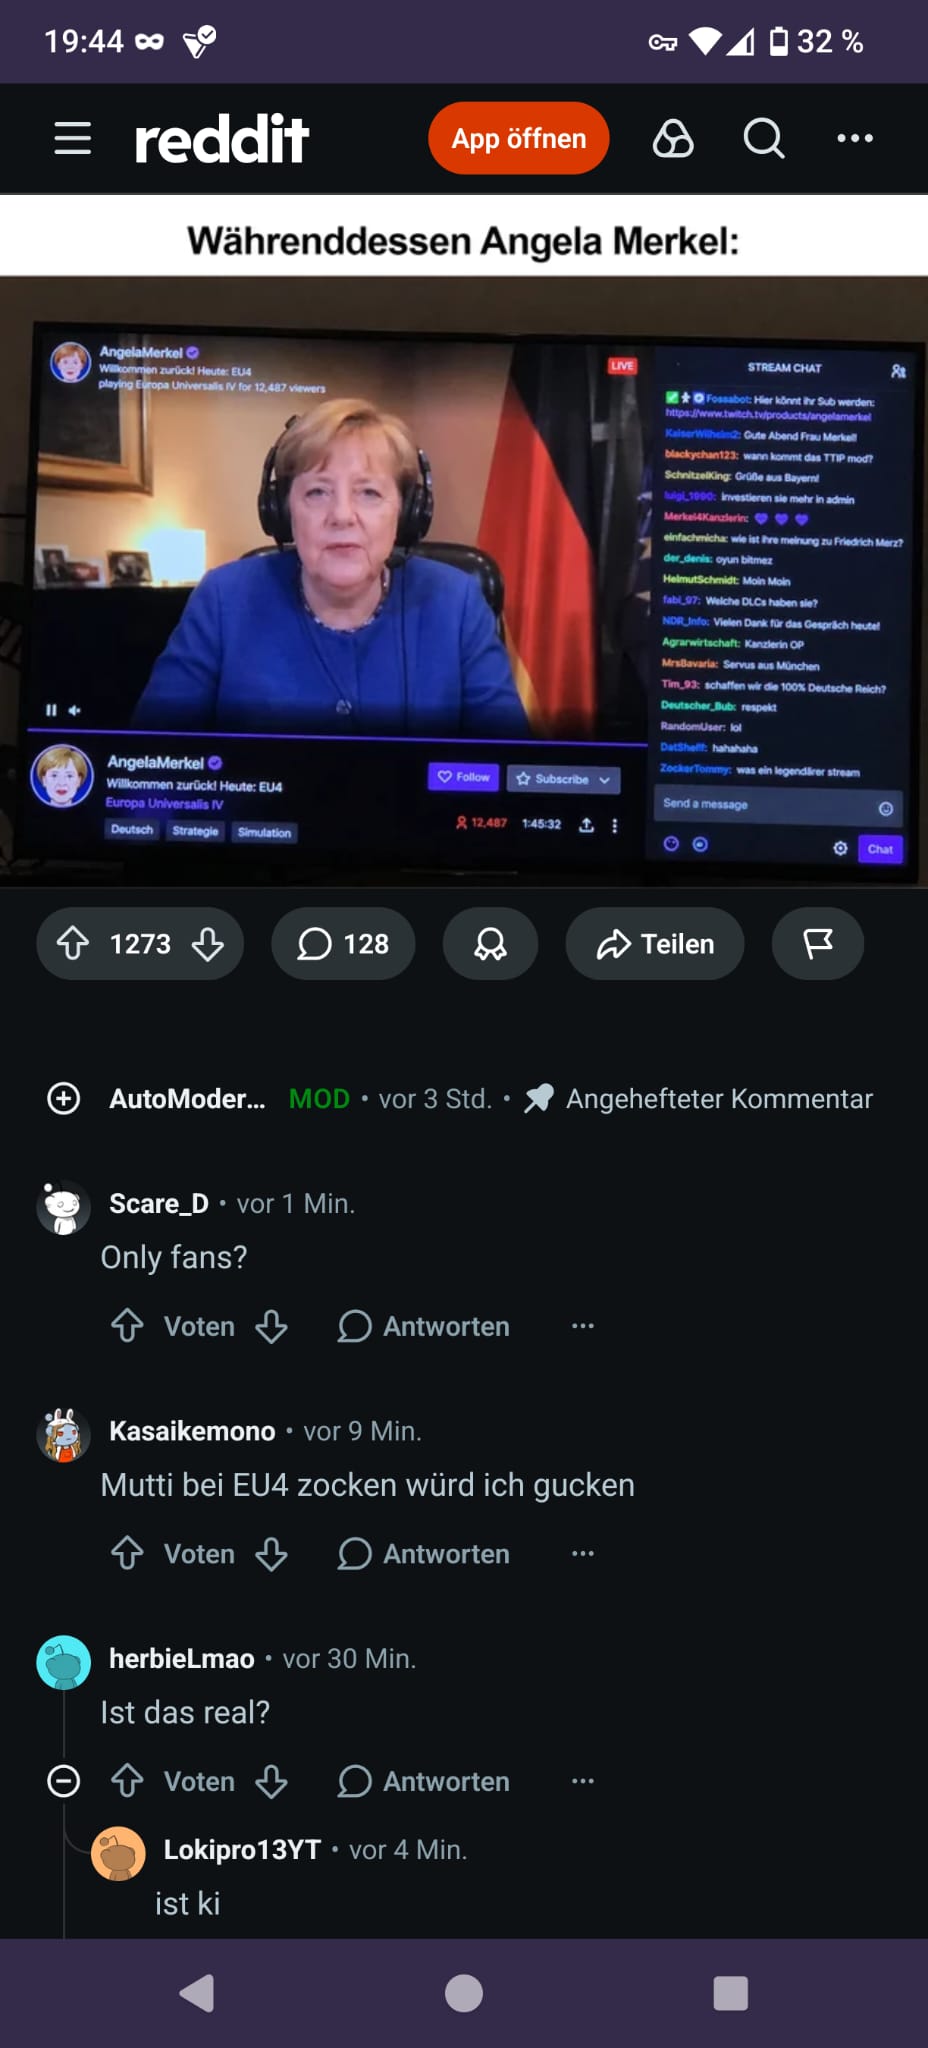Open more options for Scare_D's comment
The image size is (928, 2048).
pyautogui.click(x=583, y=1326)
